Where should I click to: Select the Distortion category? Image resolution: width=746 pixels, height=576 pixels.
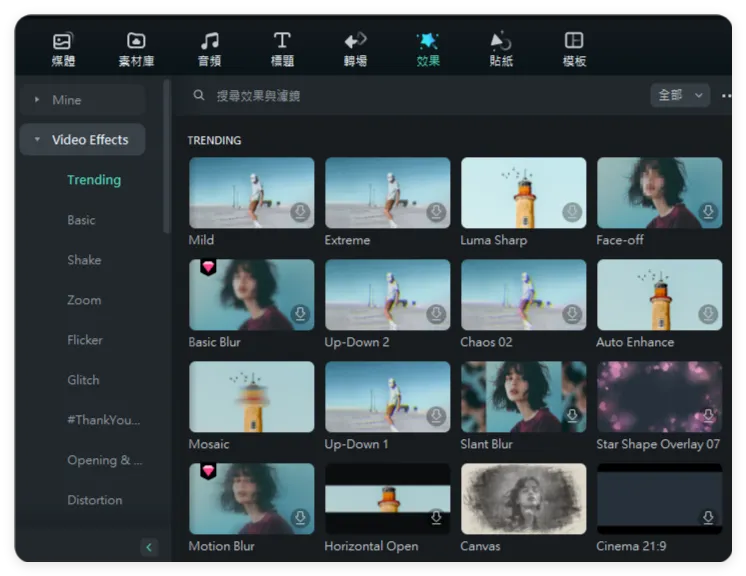coord(95,500)
